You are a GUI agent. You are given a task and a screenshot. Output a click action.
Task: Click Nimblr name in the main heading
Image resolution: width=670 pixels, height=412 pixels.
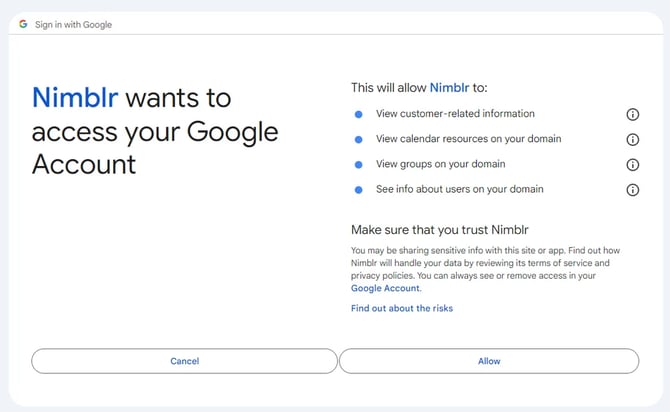coord(75,97)
